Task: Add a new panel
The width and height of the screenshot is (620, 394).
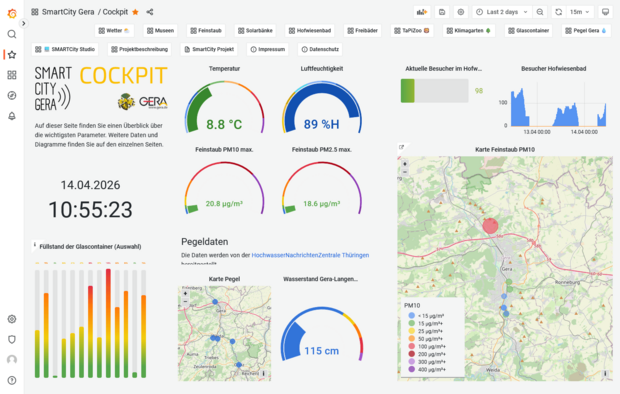Action: tap(422, 12)
